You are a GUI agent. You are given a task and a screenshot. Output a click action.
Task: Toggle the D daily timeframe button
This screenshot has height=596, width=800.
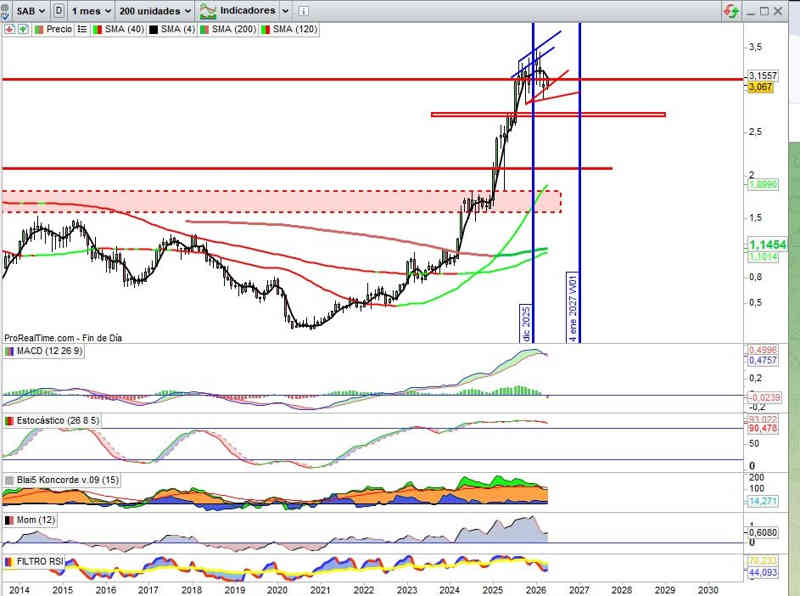[x=61, y=10]
